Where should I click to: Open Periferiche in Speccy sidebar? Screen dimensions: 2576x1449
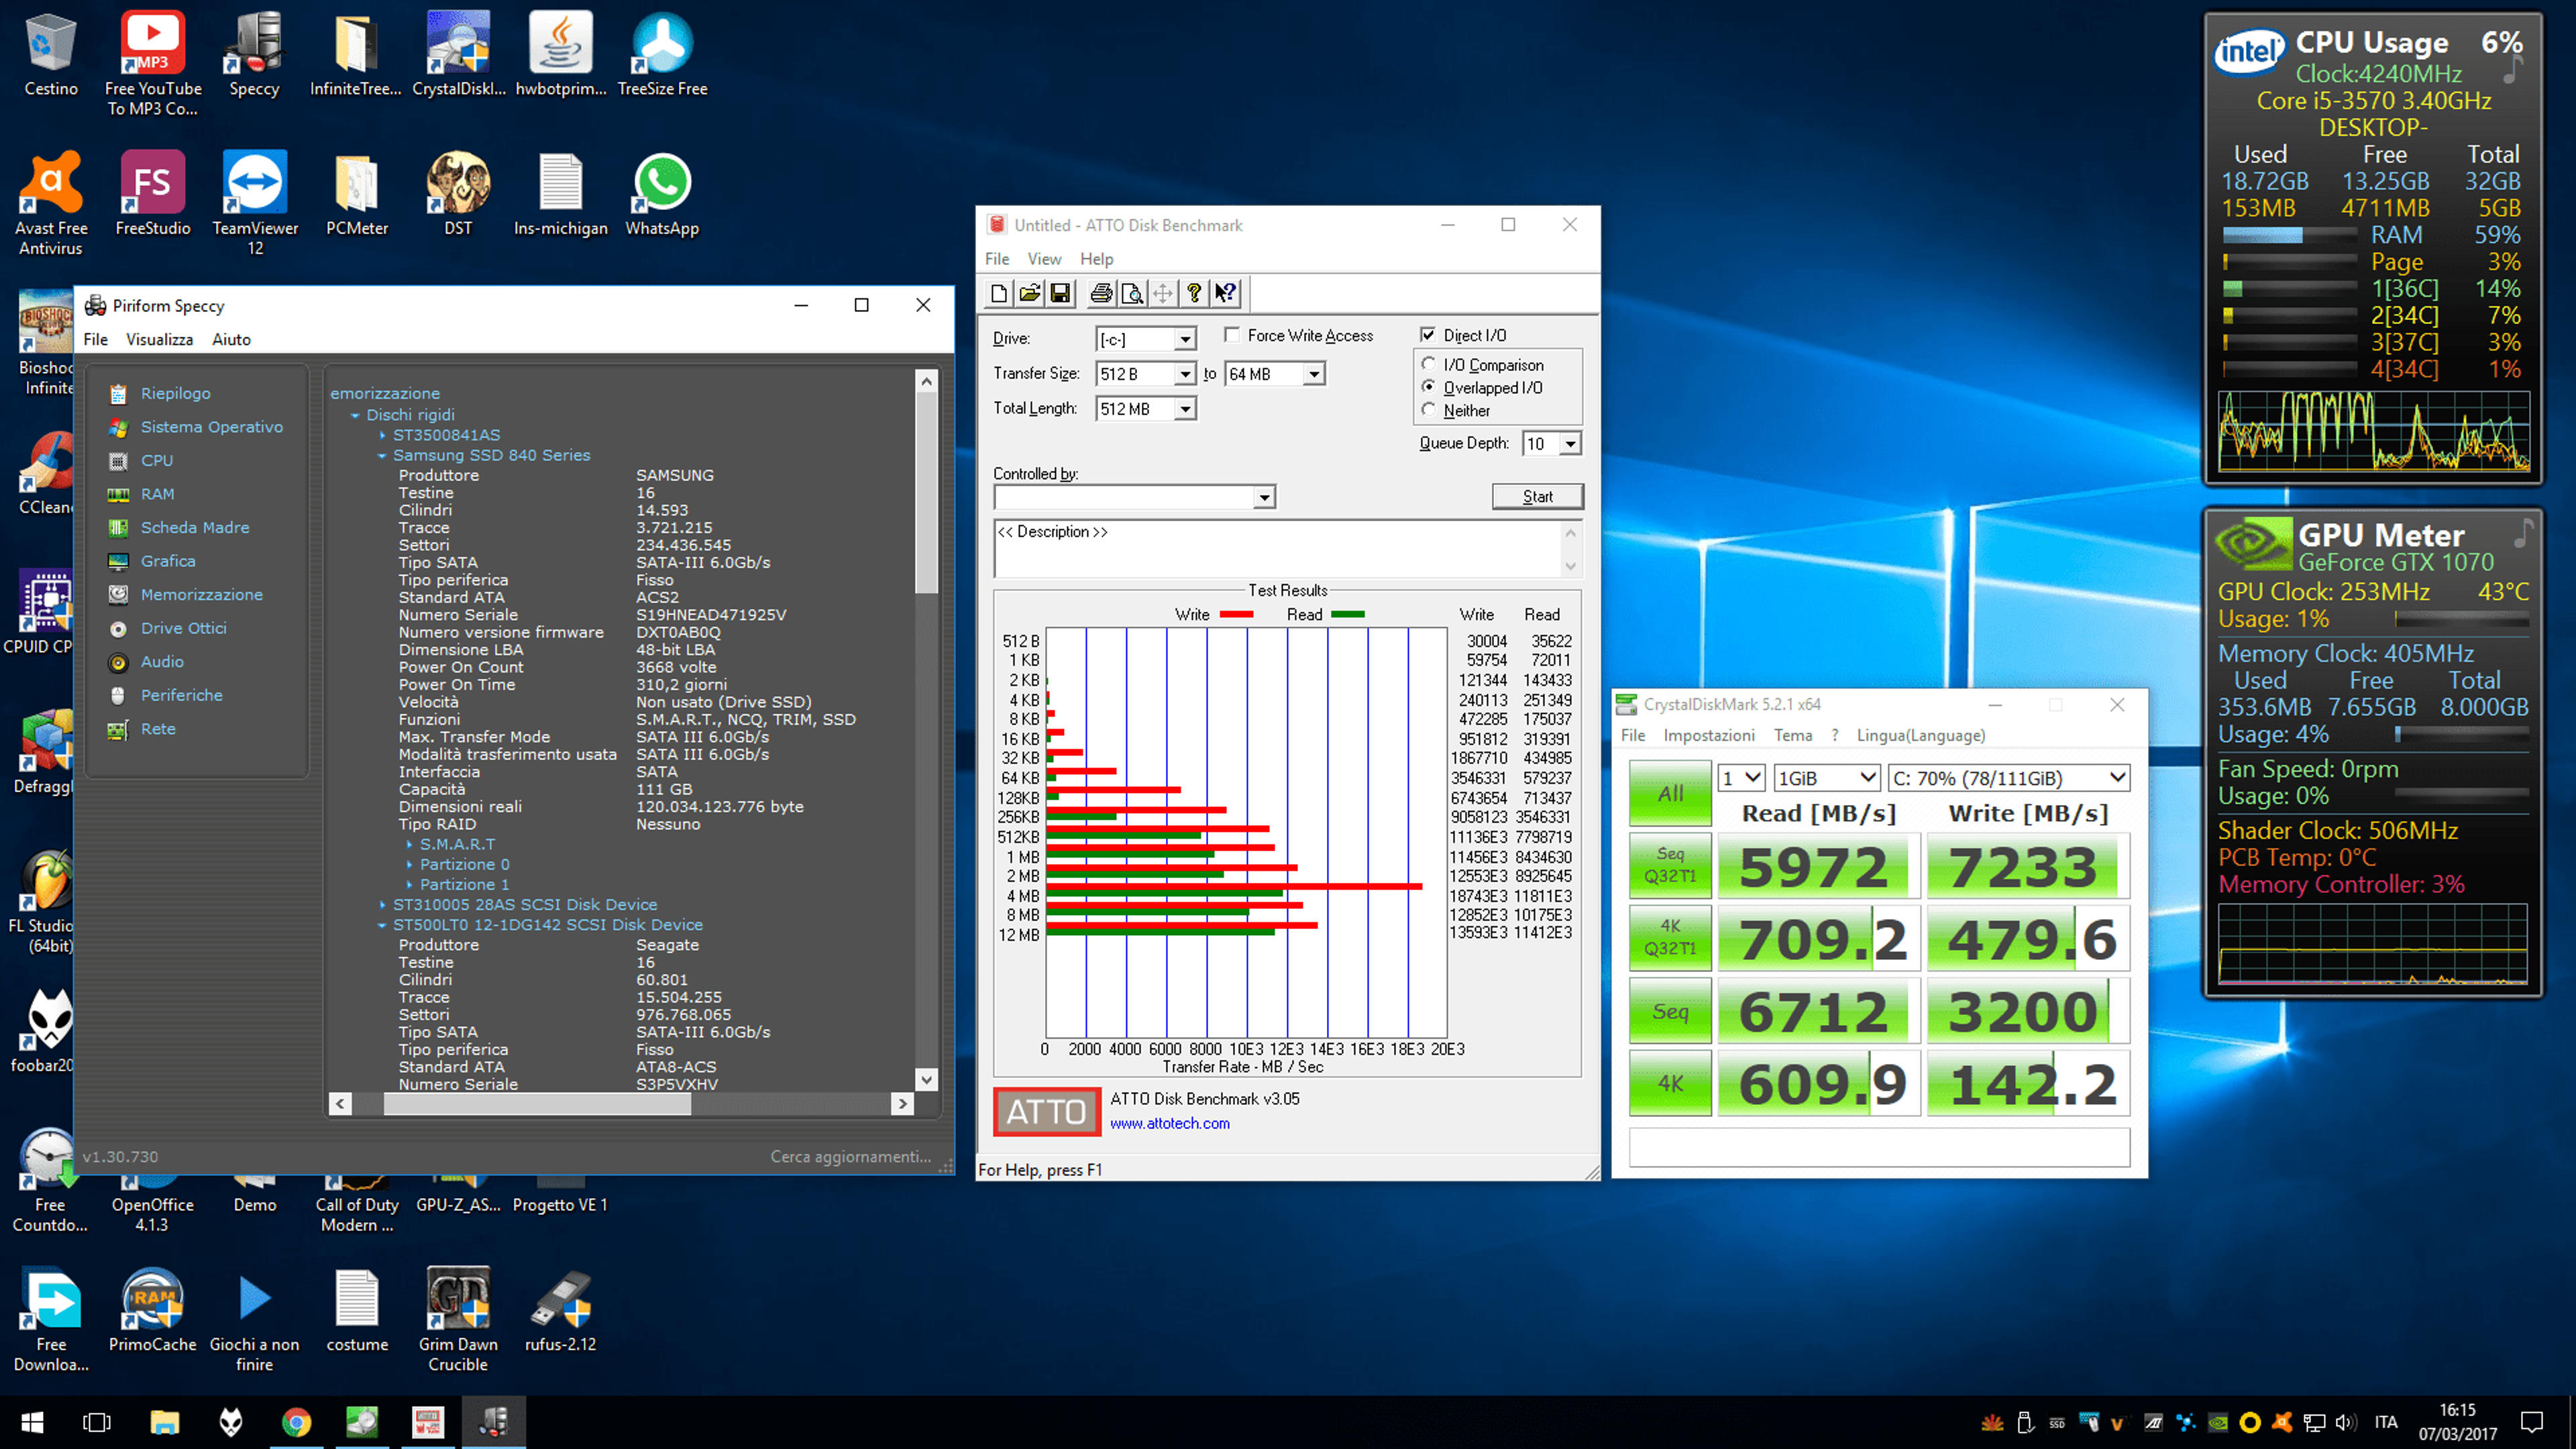point(181,695)
